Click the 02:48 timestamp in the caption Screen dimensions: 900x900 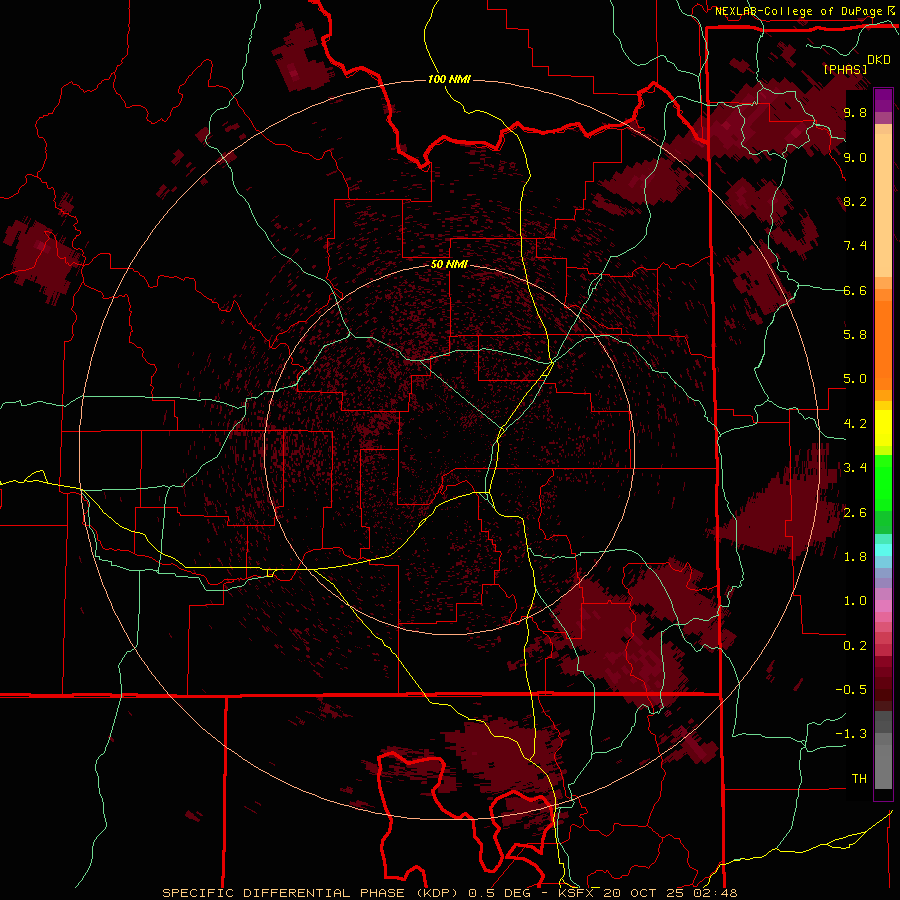716,893
